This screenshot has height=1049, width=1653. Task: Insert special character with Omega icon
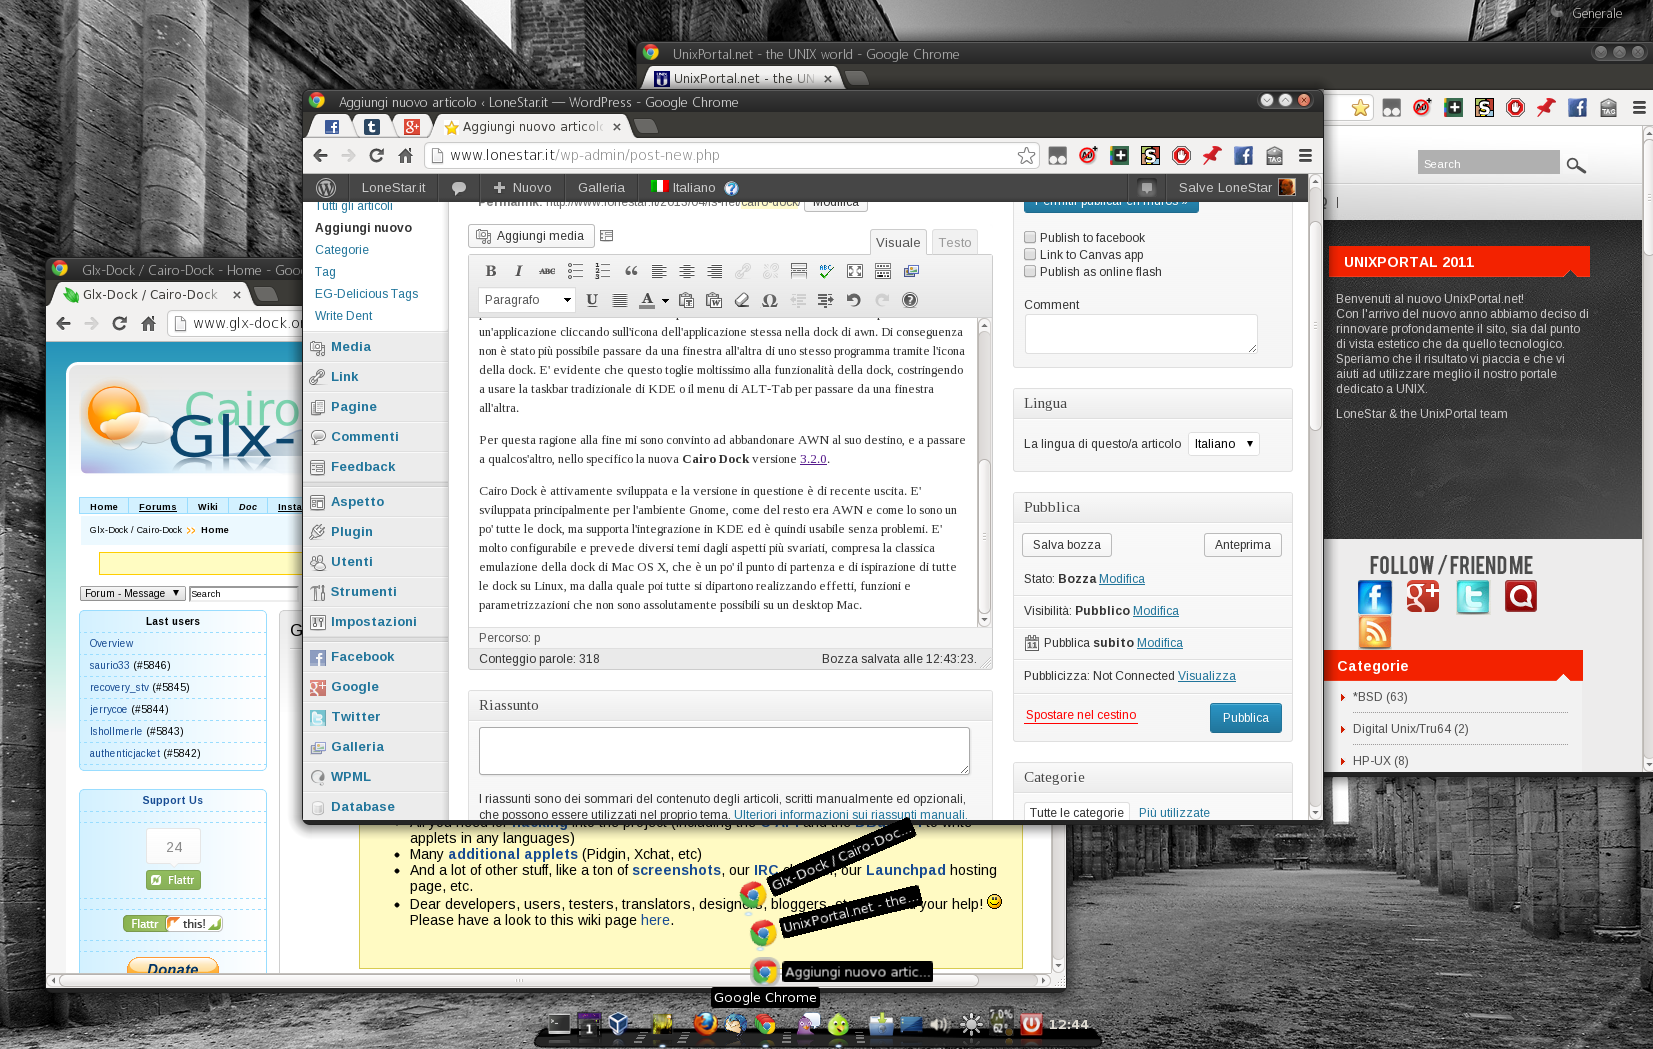click(x=769, y=300)
